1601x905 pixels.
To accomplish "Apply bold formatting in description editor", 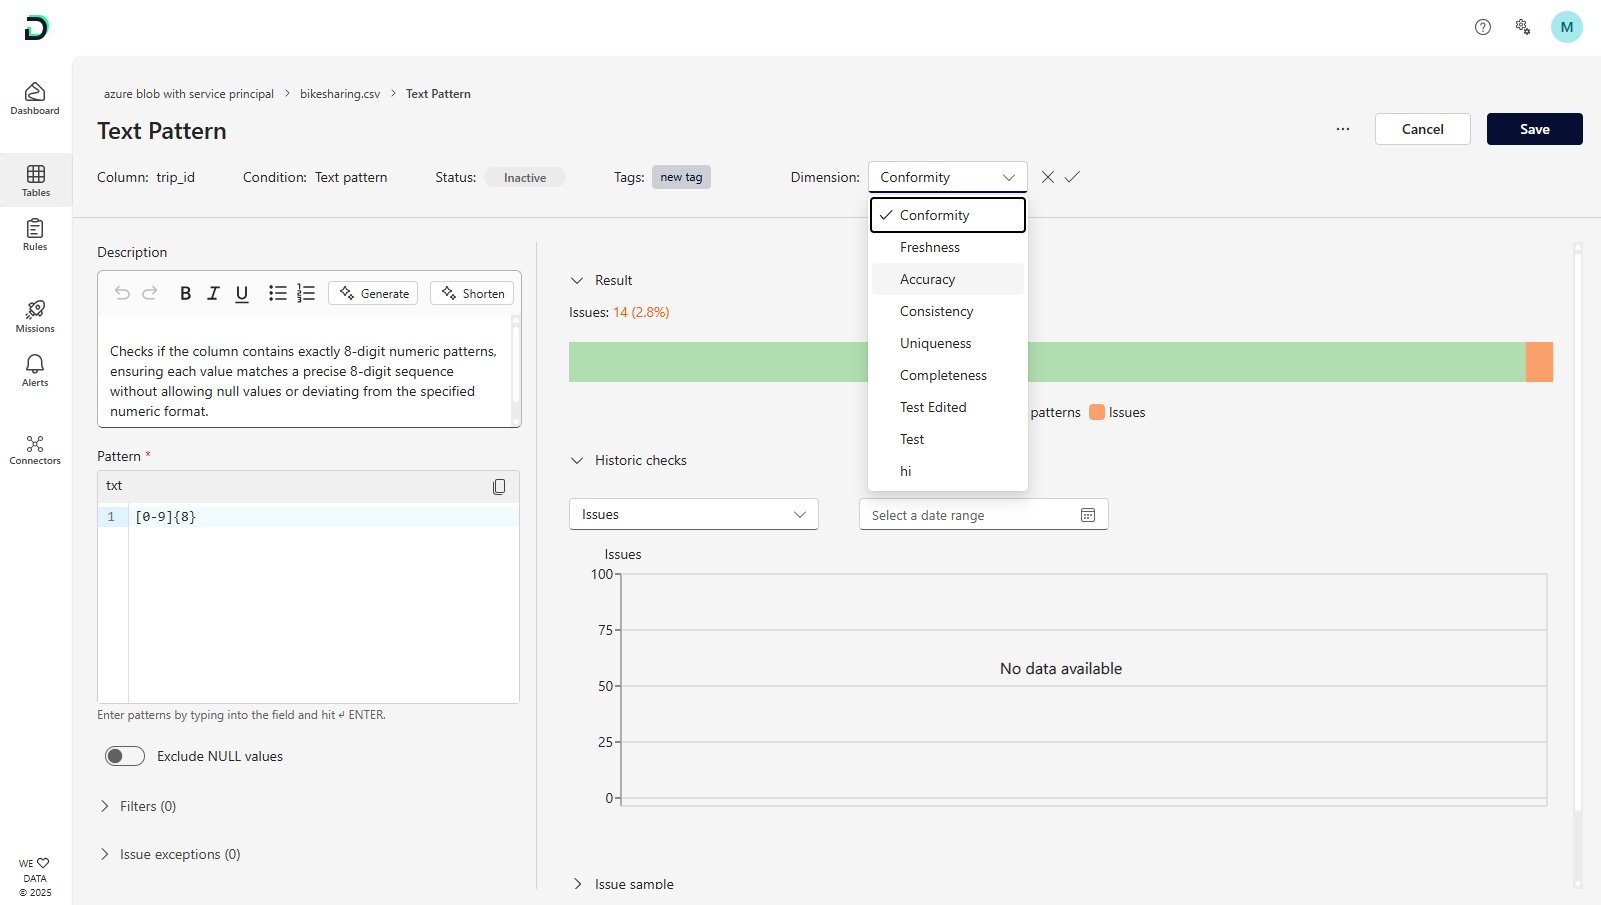I will [x=185, y=293].
